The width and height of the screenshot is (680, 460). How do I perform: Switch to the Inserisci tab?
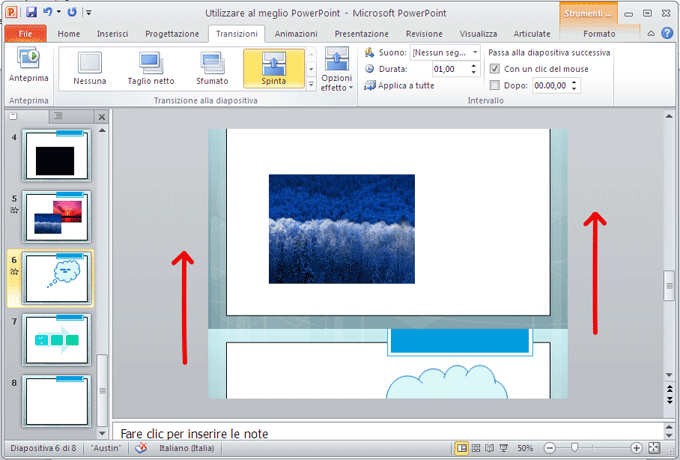[112, 34]
